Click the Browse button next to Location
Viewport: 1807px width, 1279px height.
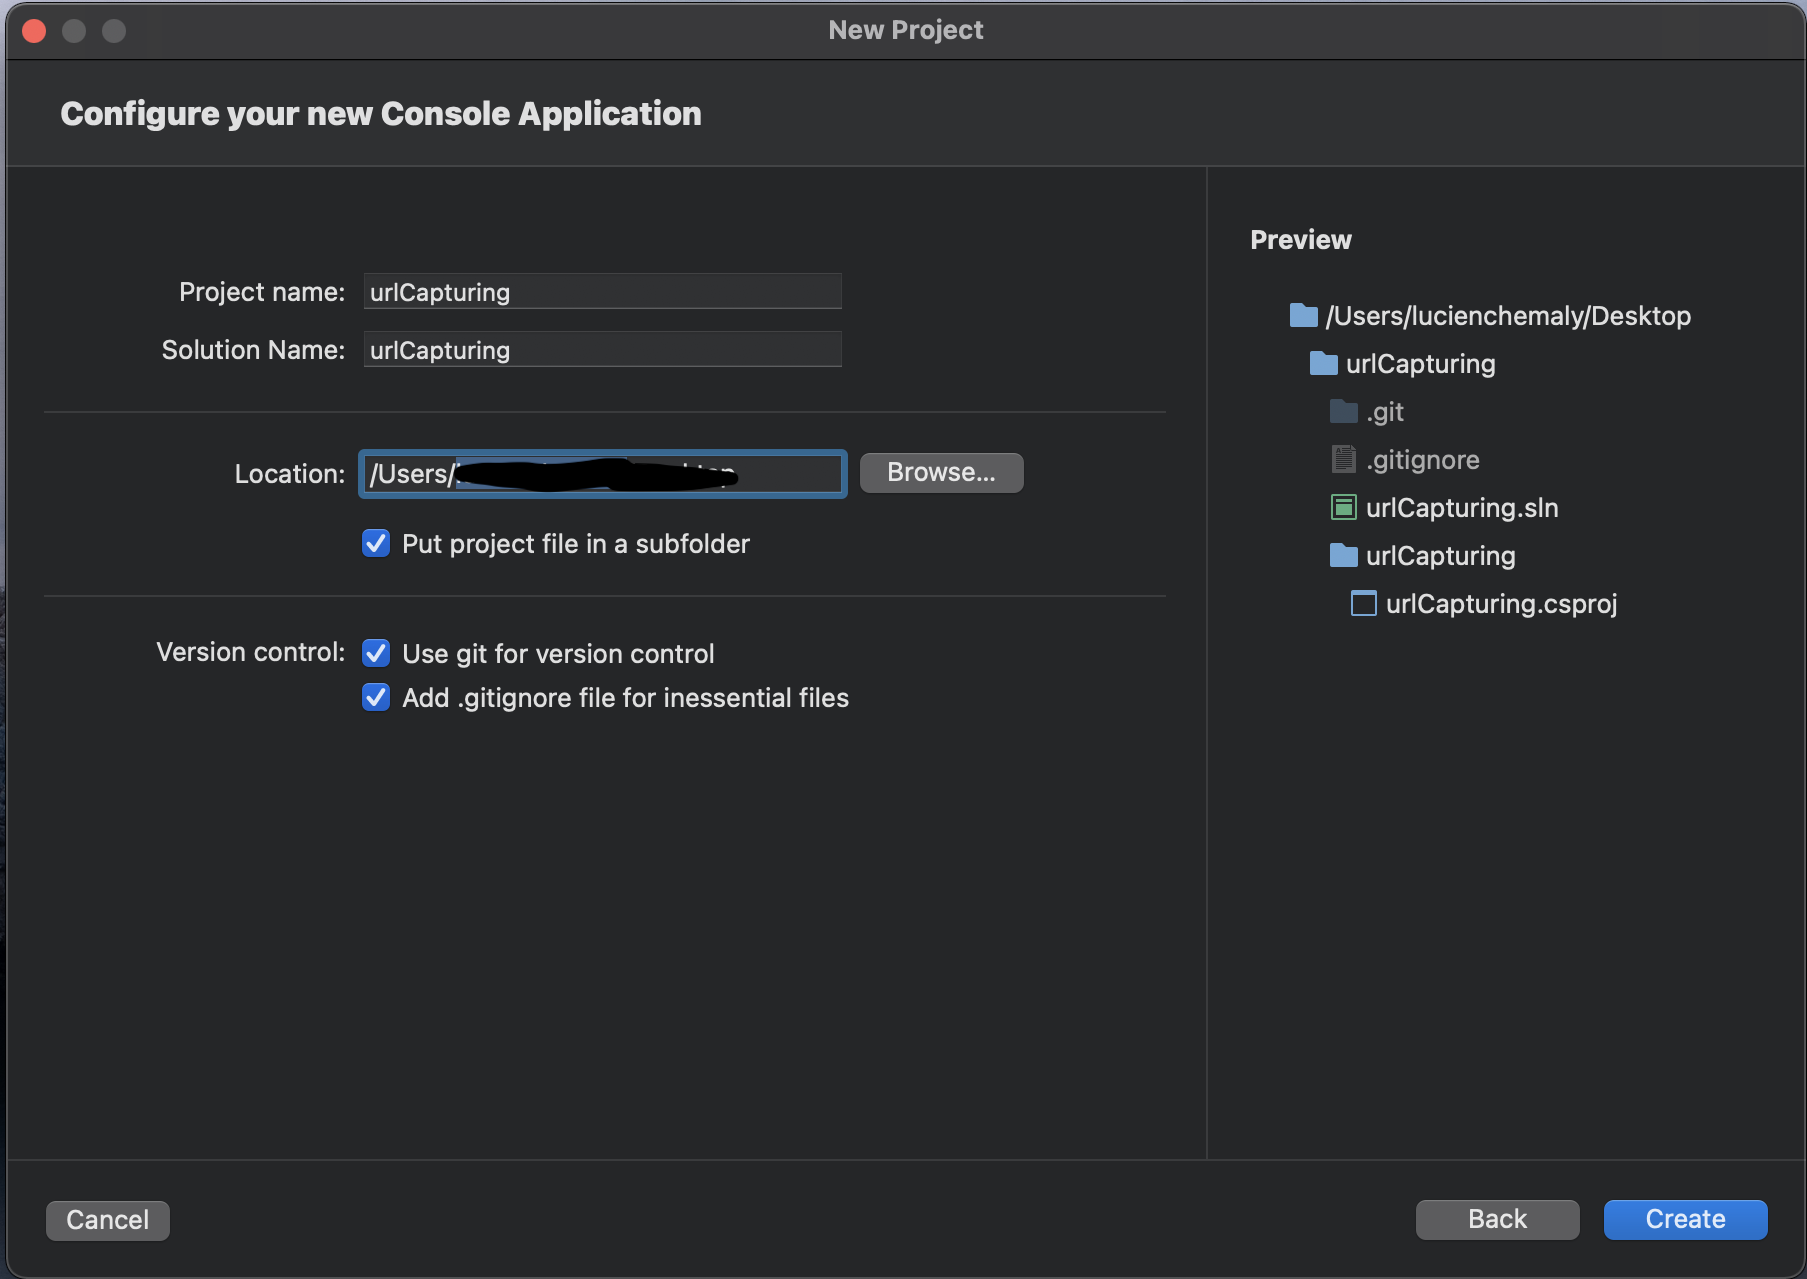pos(940,472)
